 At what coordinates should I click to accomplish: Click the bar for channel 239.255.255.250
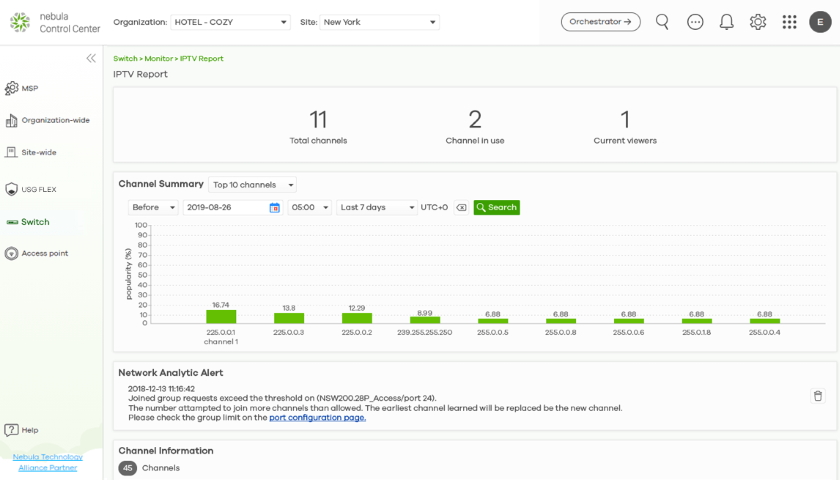425,320
